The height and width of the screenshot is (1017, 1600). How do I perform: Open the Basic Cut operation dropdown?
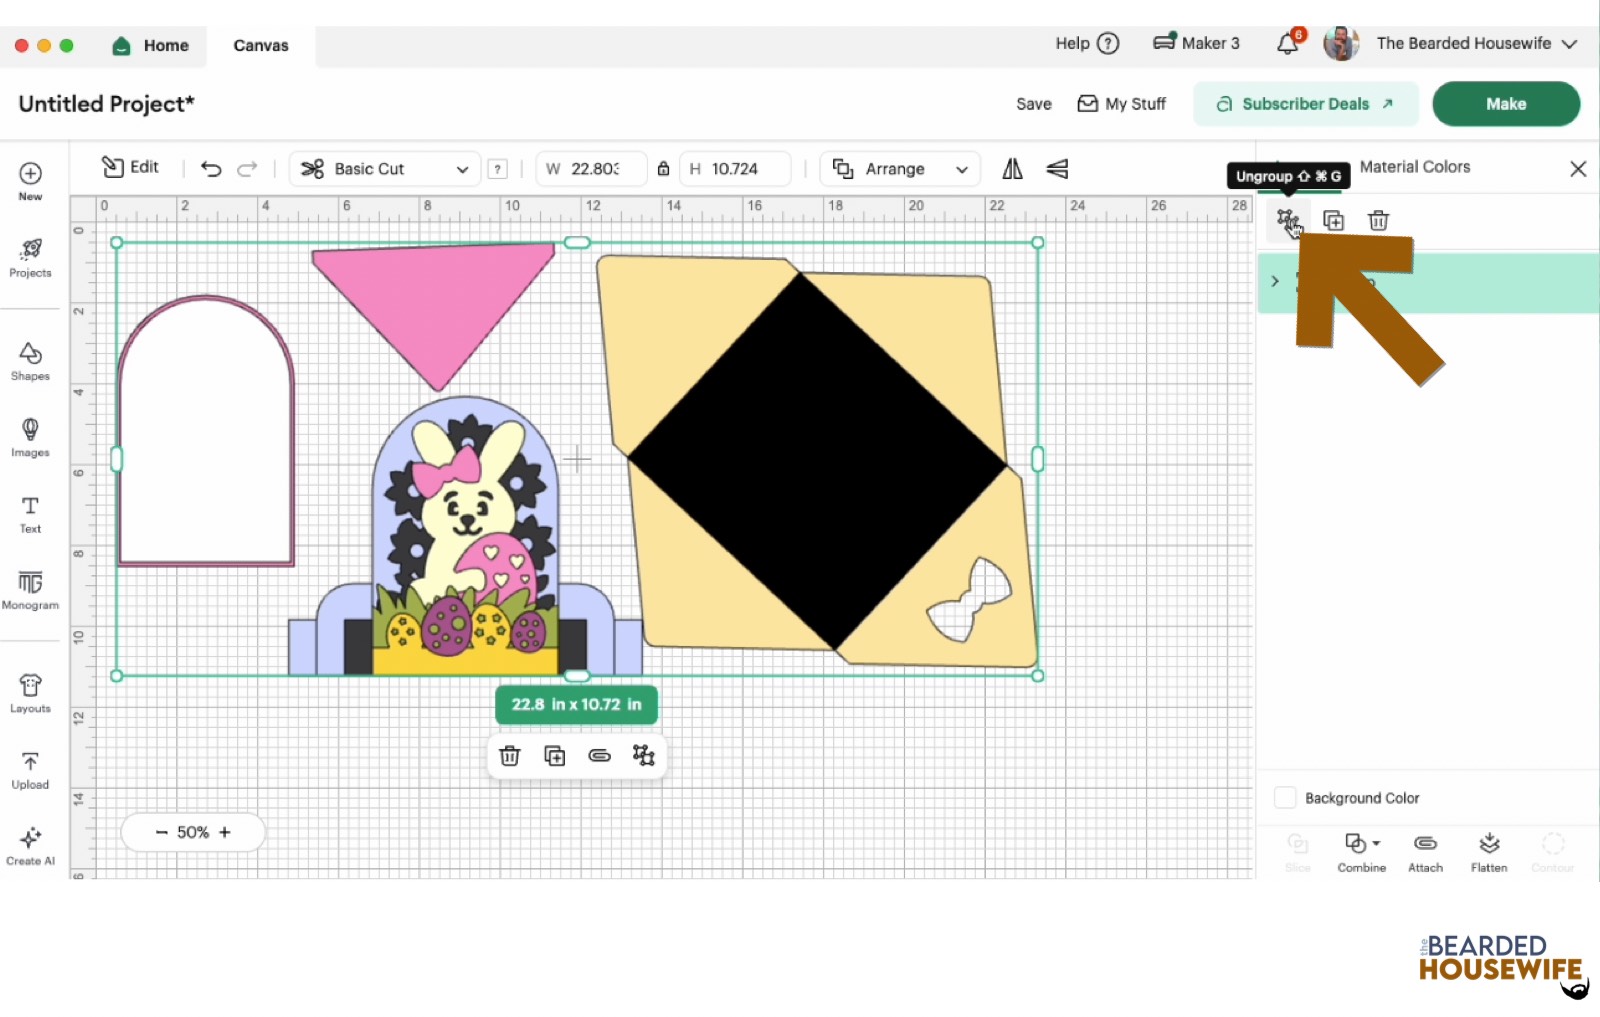coord(385,169)
